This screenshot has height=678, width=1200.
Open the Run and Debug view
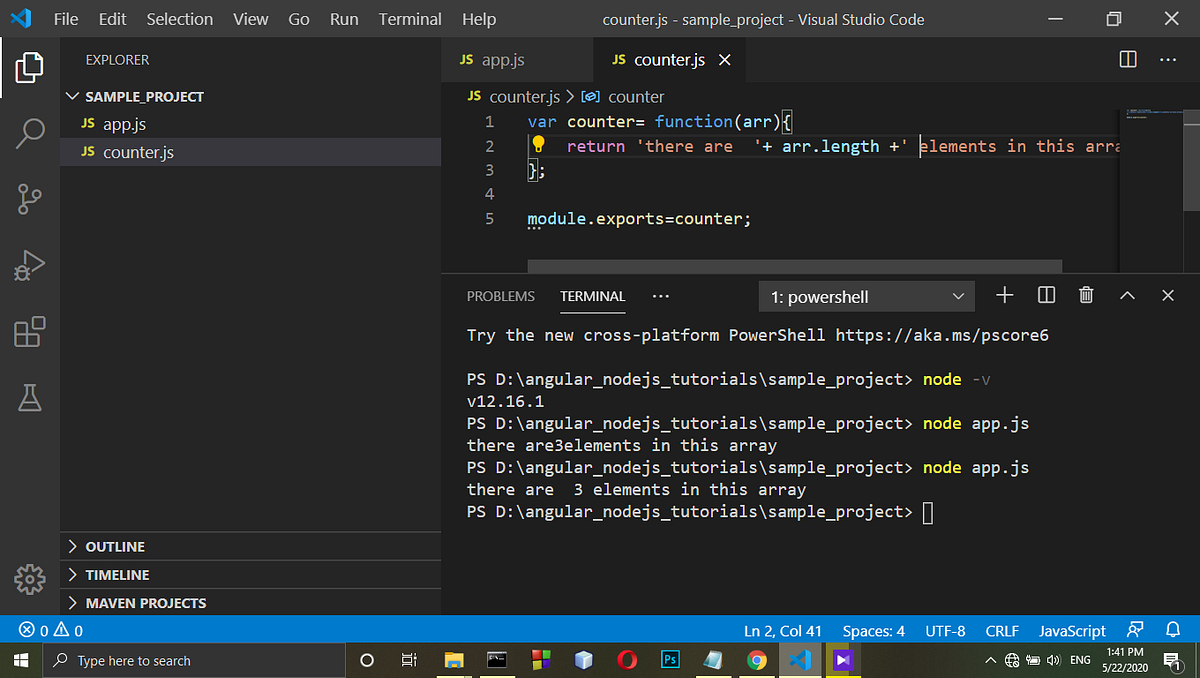(x=29, y=265)
